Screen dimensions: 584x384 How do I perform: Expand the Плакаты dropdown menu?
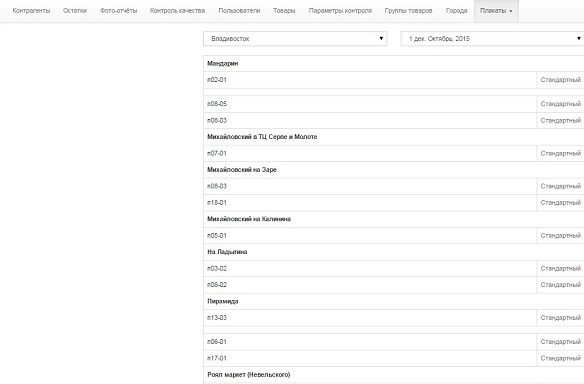(x=496, y=11)
